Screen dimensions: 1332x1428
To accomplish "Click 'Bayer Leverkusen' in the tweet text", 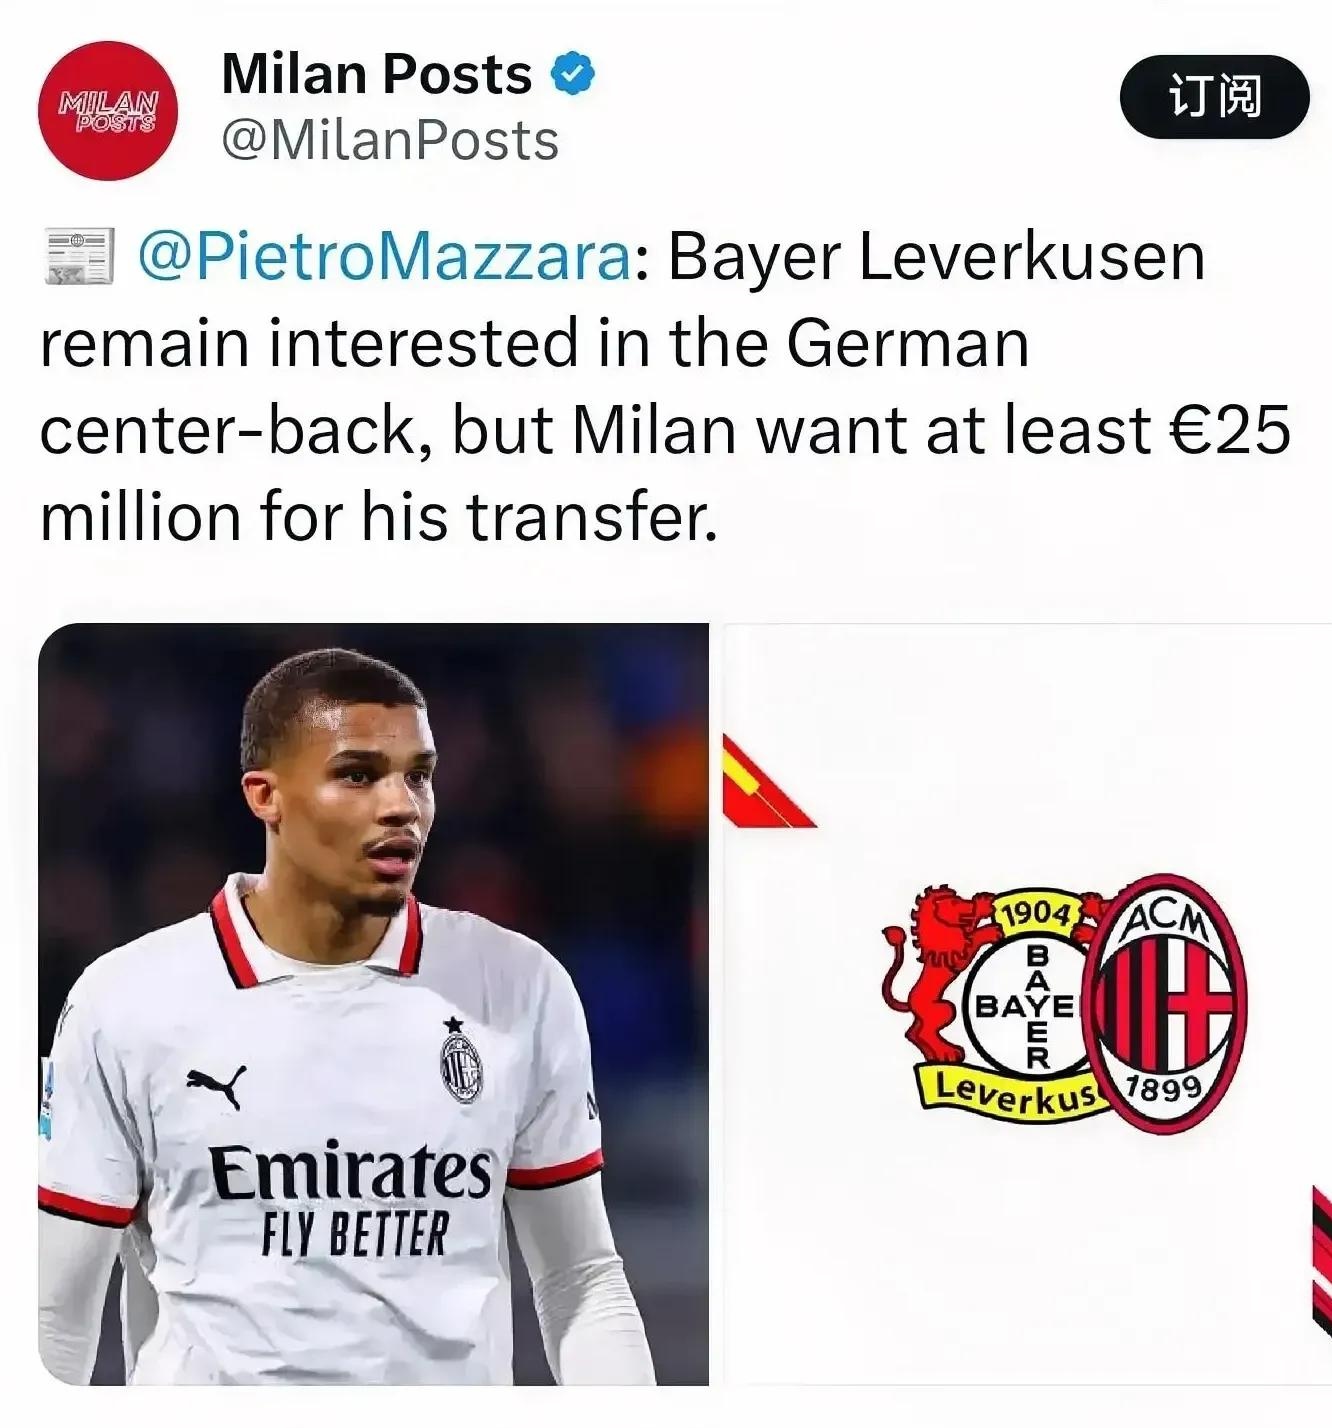I will click(936, 257).
